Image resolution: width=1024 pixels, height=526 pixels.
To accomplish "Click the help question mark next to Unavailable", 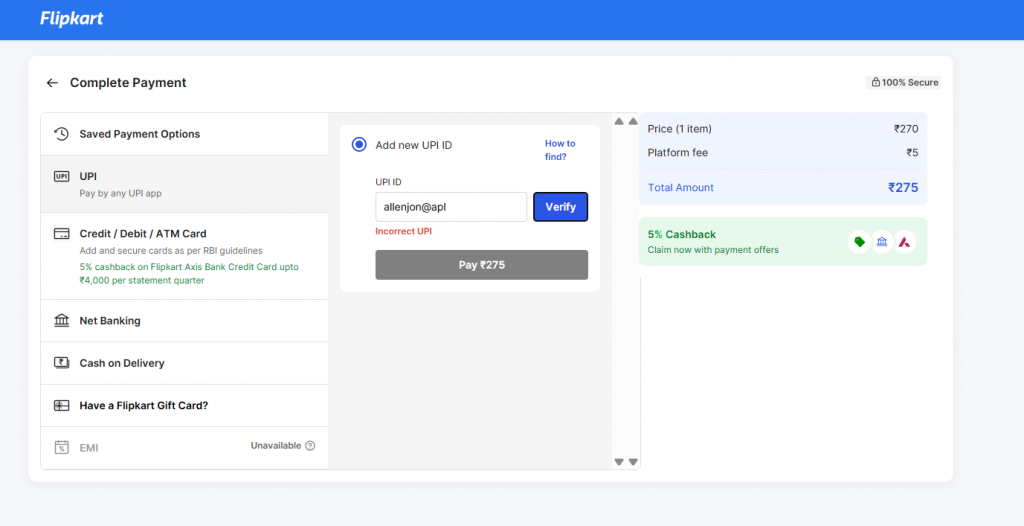I will (310, 446).
